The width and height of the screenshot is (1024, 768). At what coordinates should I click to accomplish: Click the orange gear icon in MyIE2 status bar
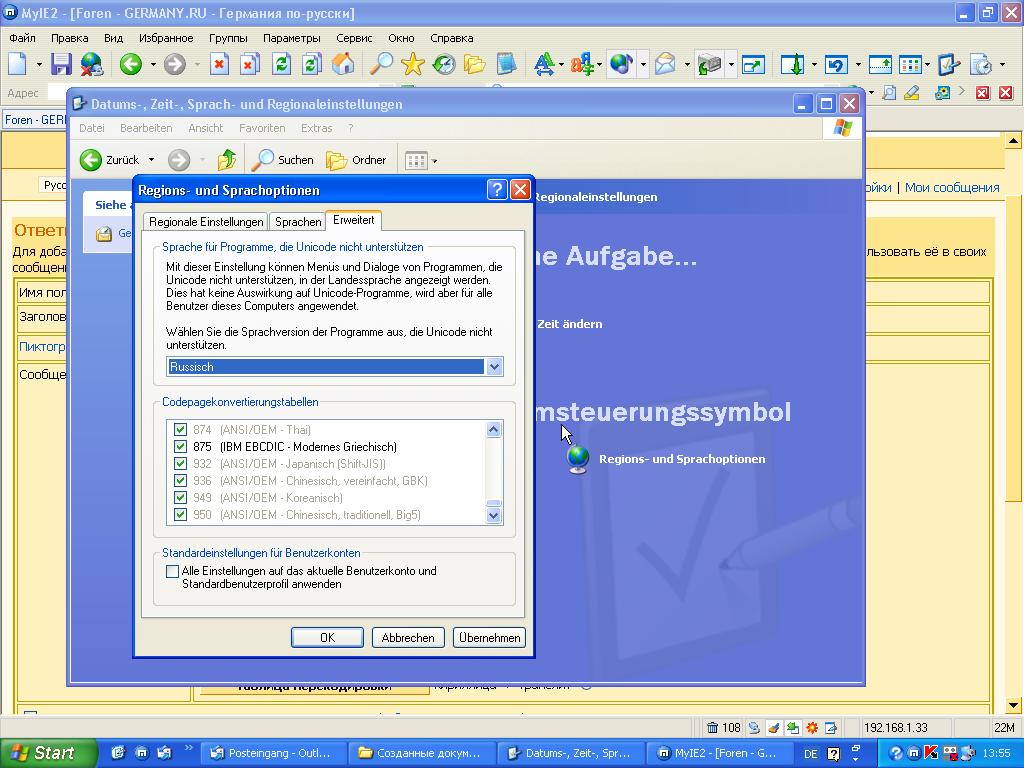(812, 728)
